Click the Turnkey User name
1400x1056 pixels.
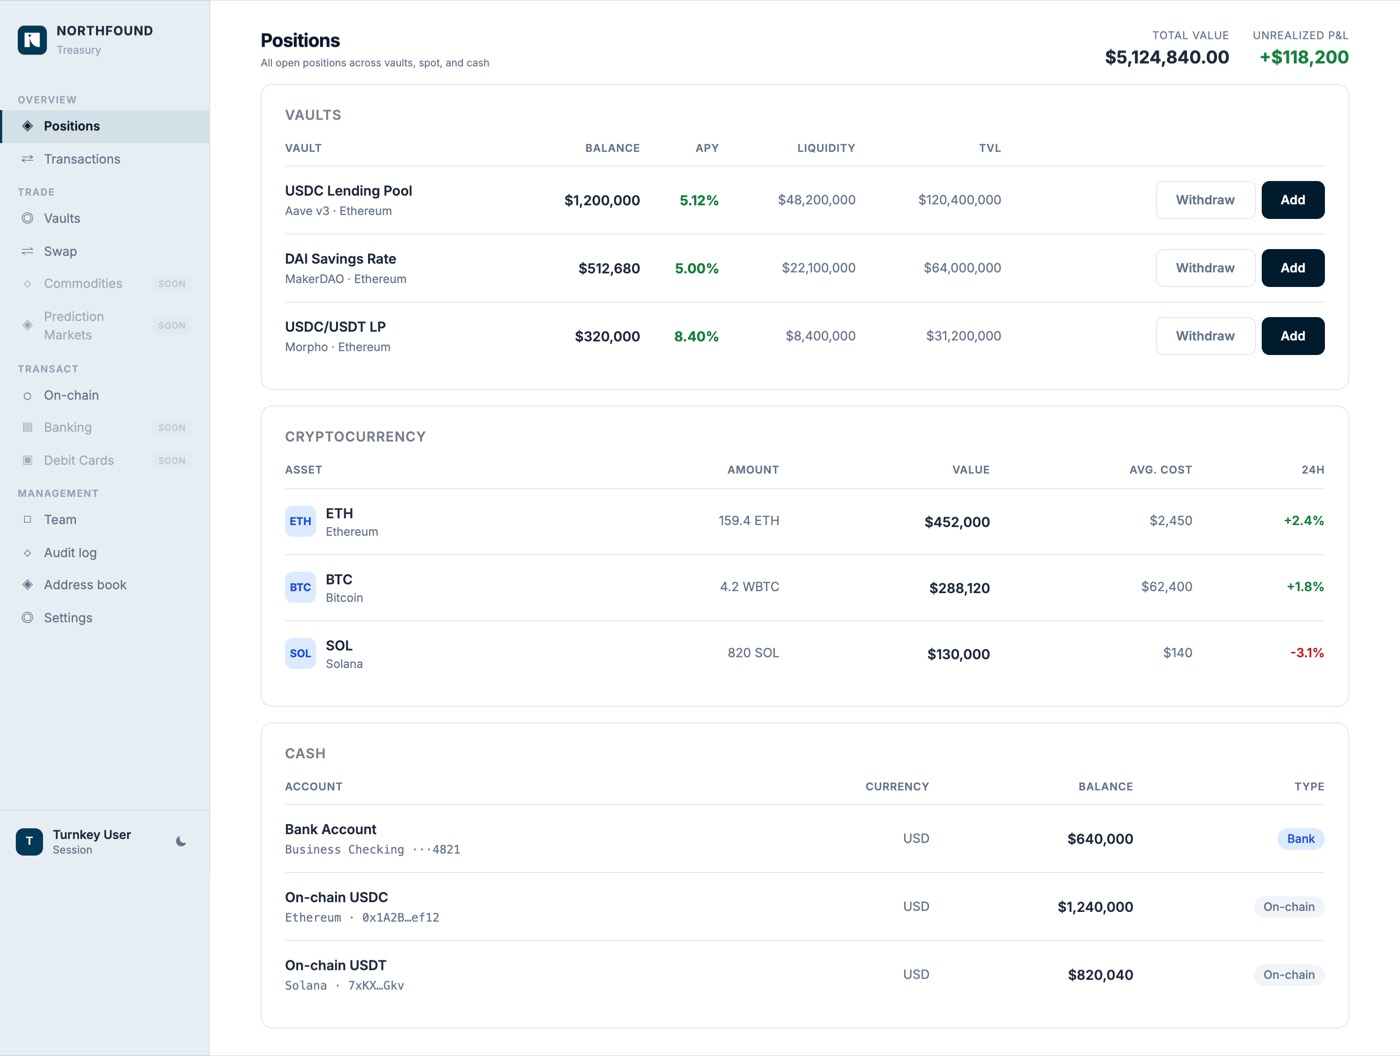pos(92,835)
